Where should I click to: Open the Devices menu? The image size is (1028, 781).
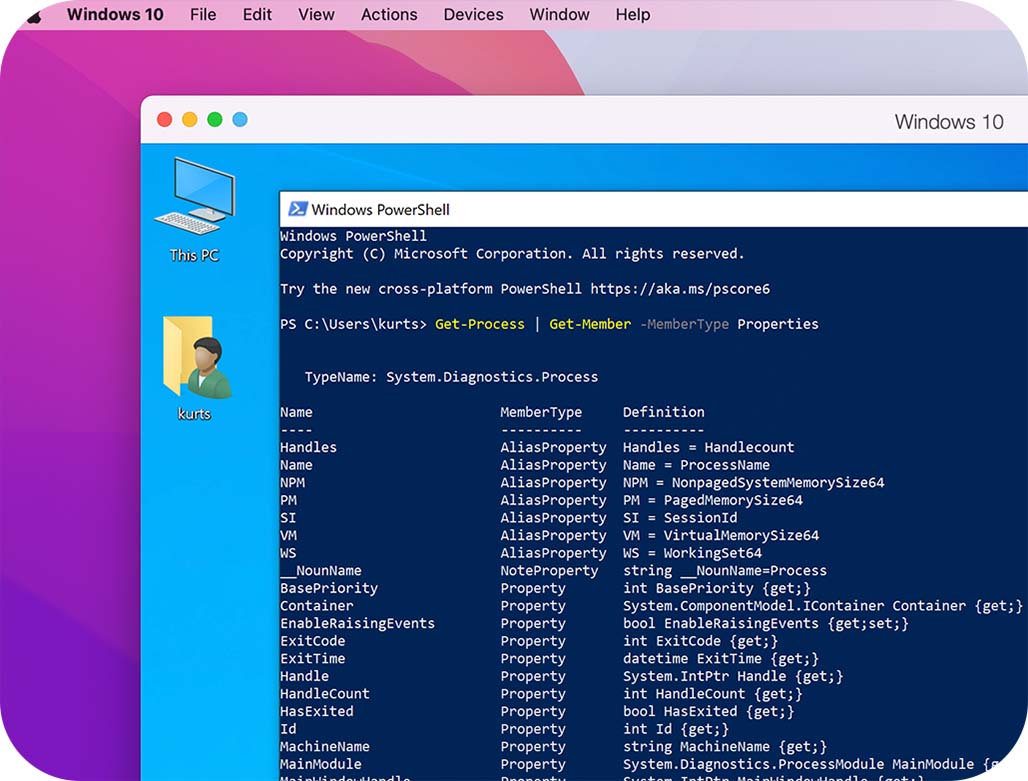click(x=473, y=14)
